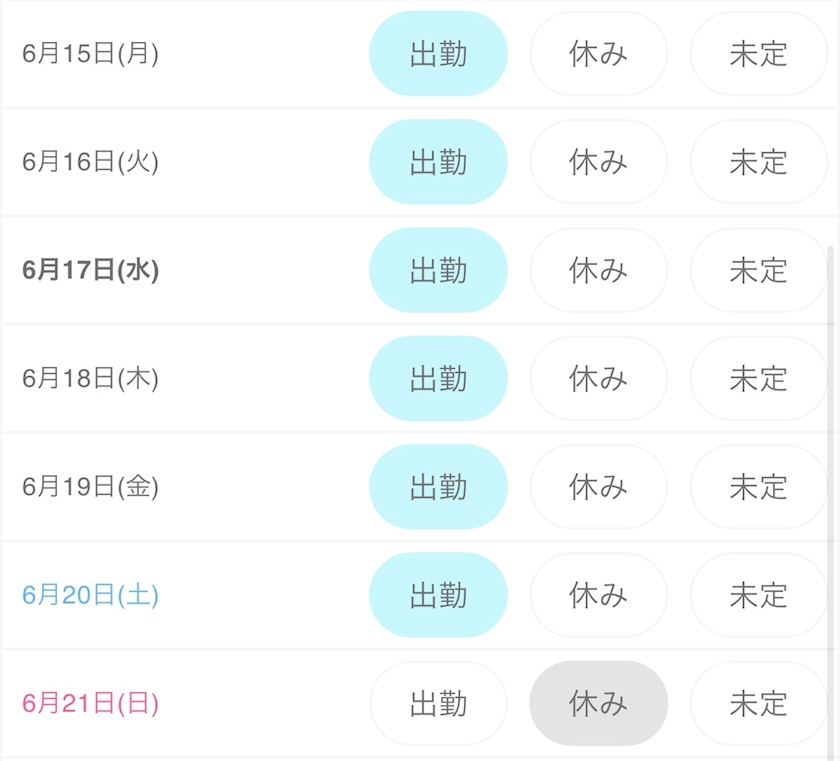Select 休み for 6月19日(金)
Image resolution: width=840 pixels, height=761 pixels.
point(598,486)
